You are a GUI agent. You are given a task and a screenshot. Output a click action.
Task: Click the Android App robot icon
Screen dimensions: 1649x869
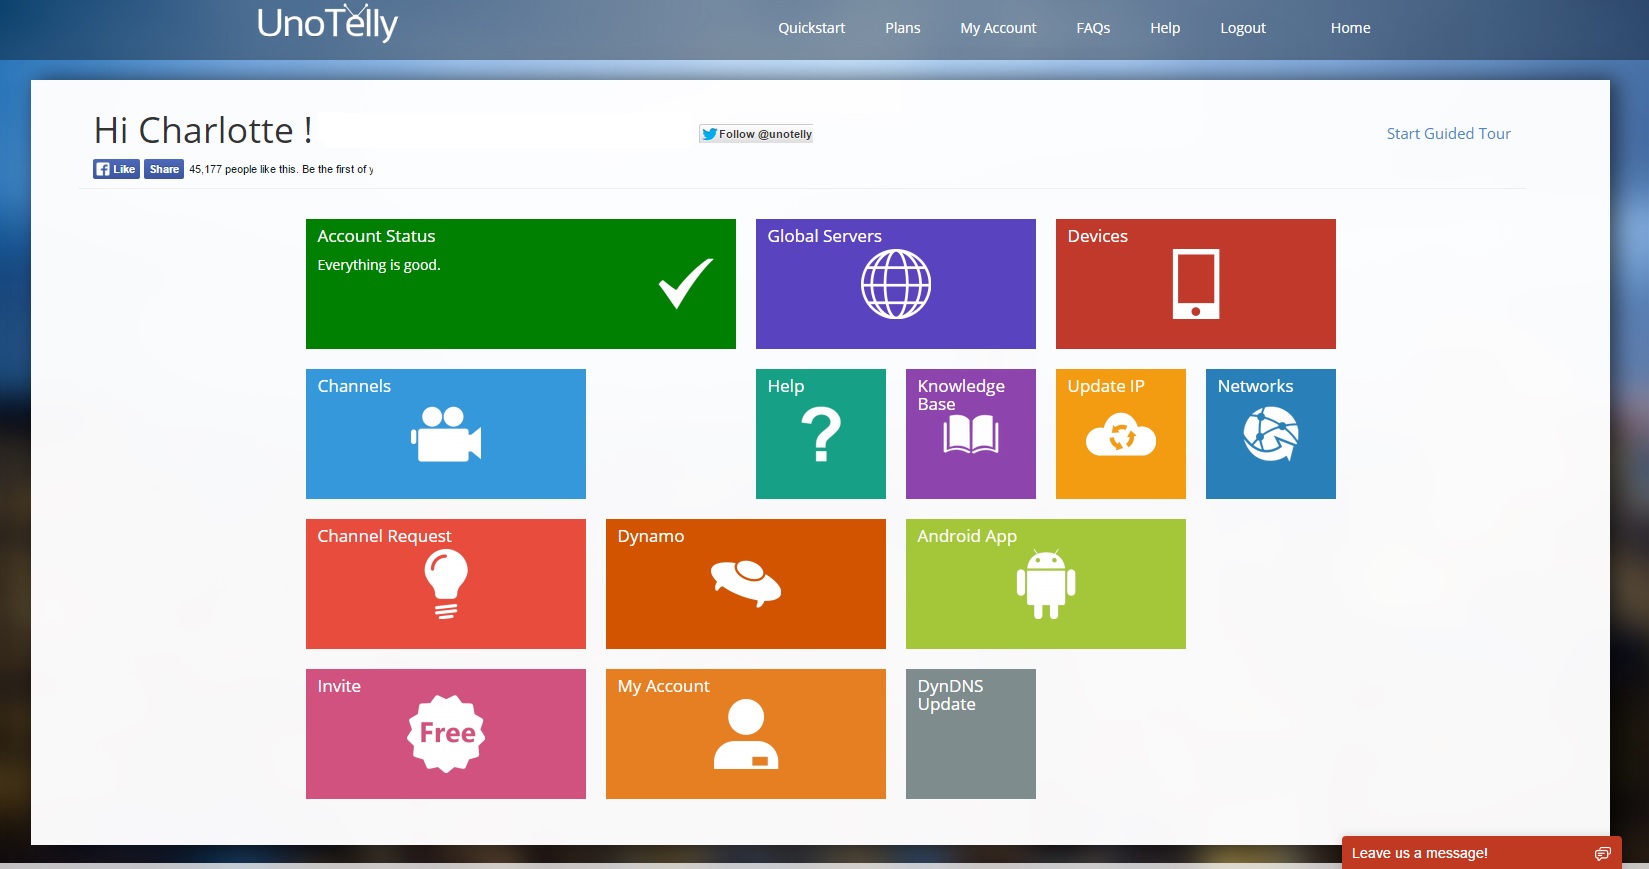(1045, 584)
